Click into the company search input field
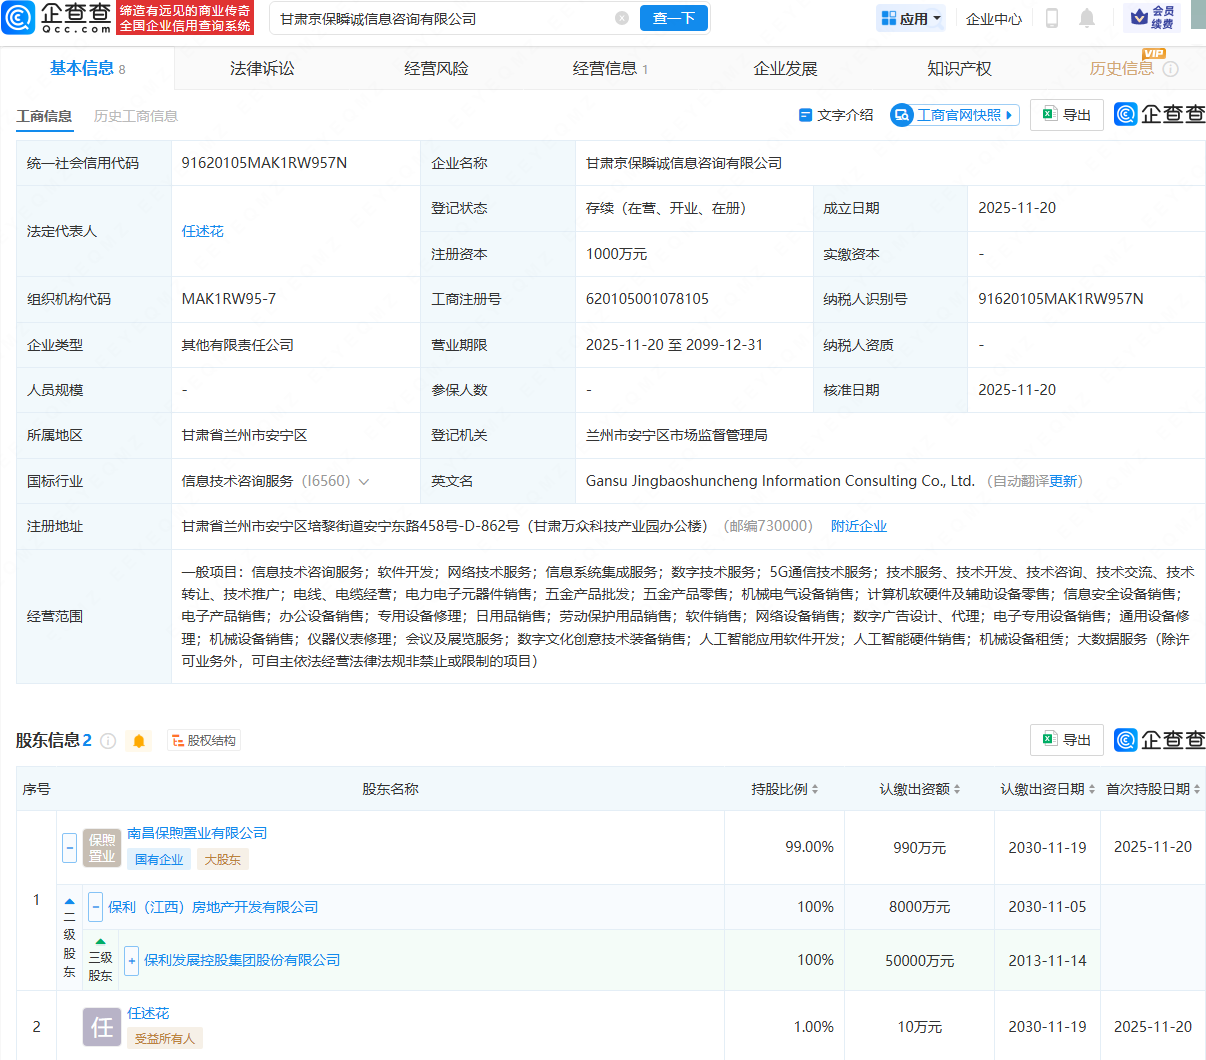The image size is (1206, 1060). pos(440,18)
